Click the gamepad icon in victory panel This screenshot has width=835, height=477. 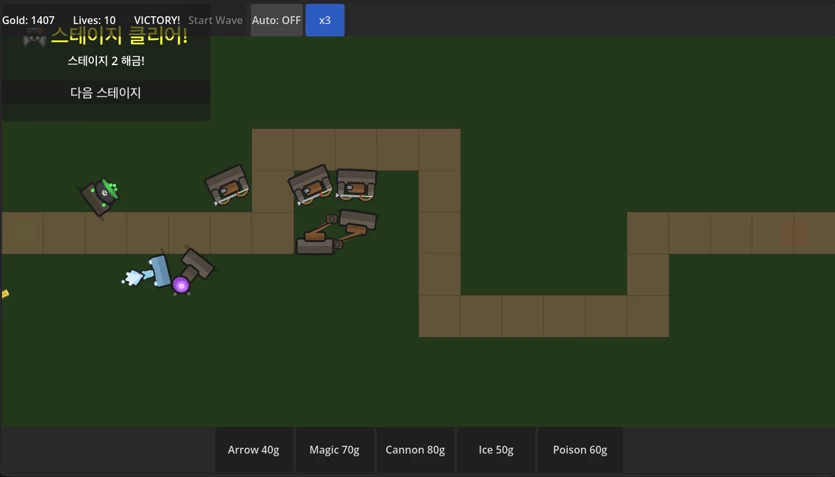pos(35,37)
